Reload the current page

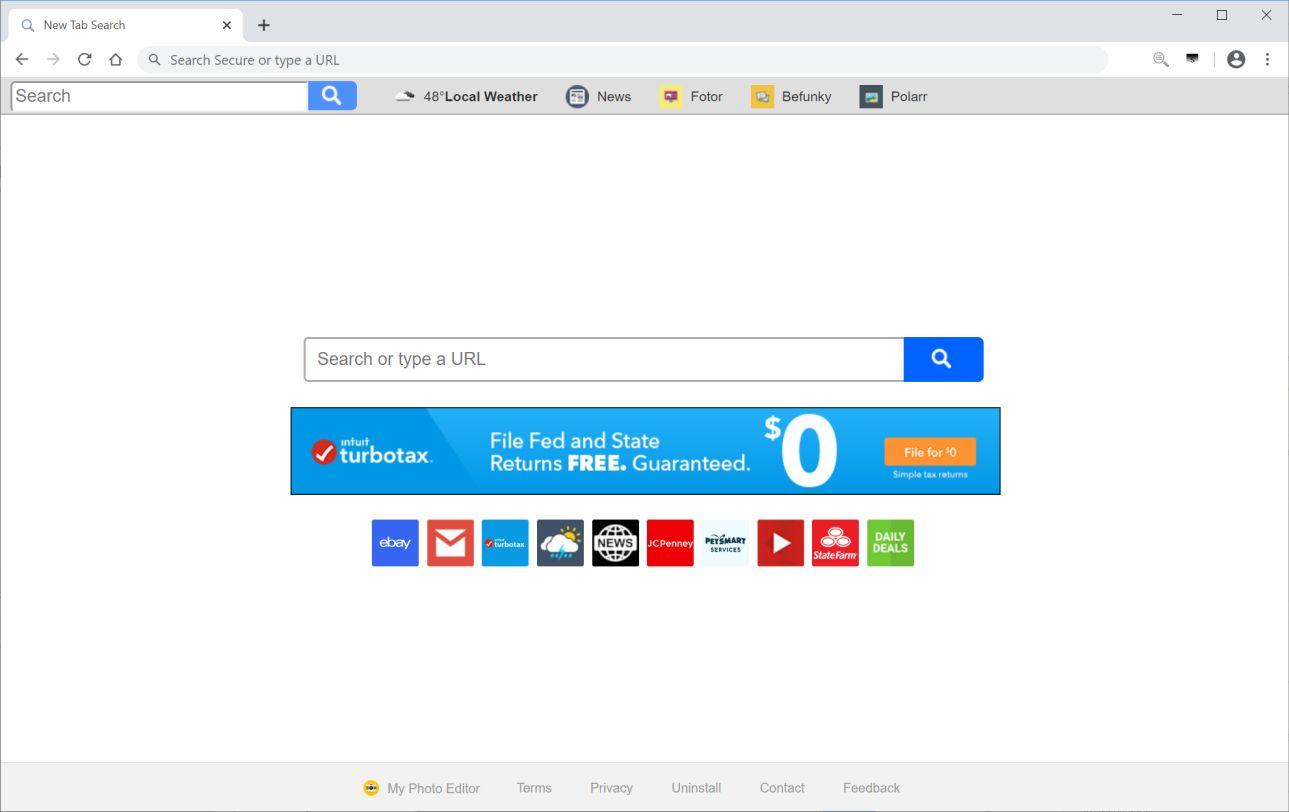point(85,60)
